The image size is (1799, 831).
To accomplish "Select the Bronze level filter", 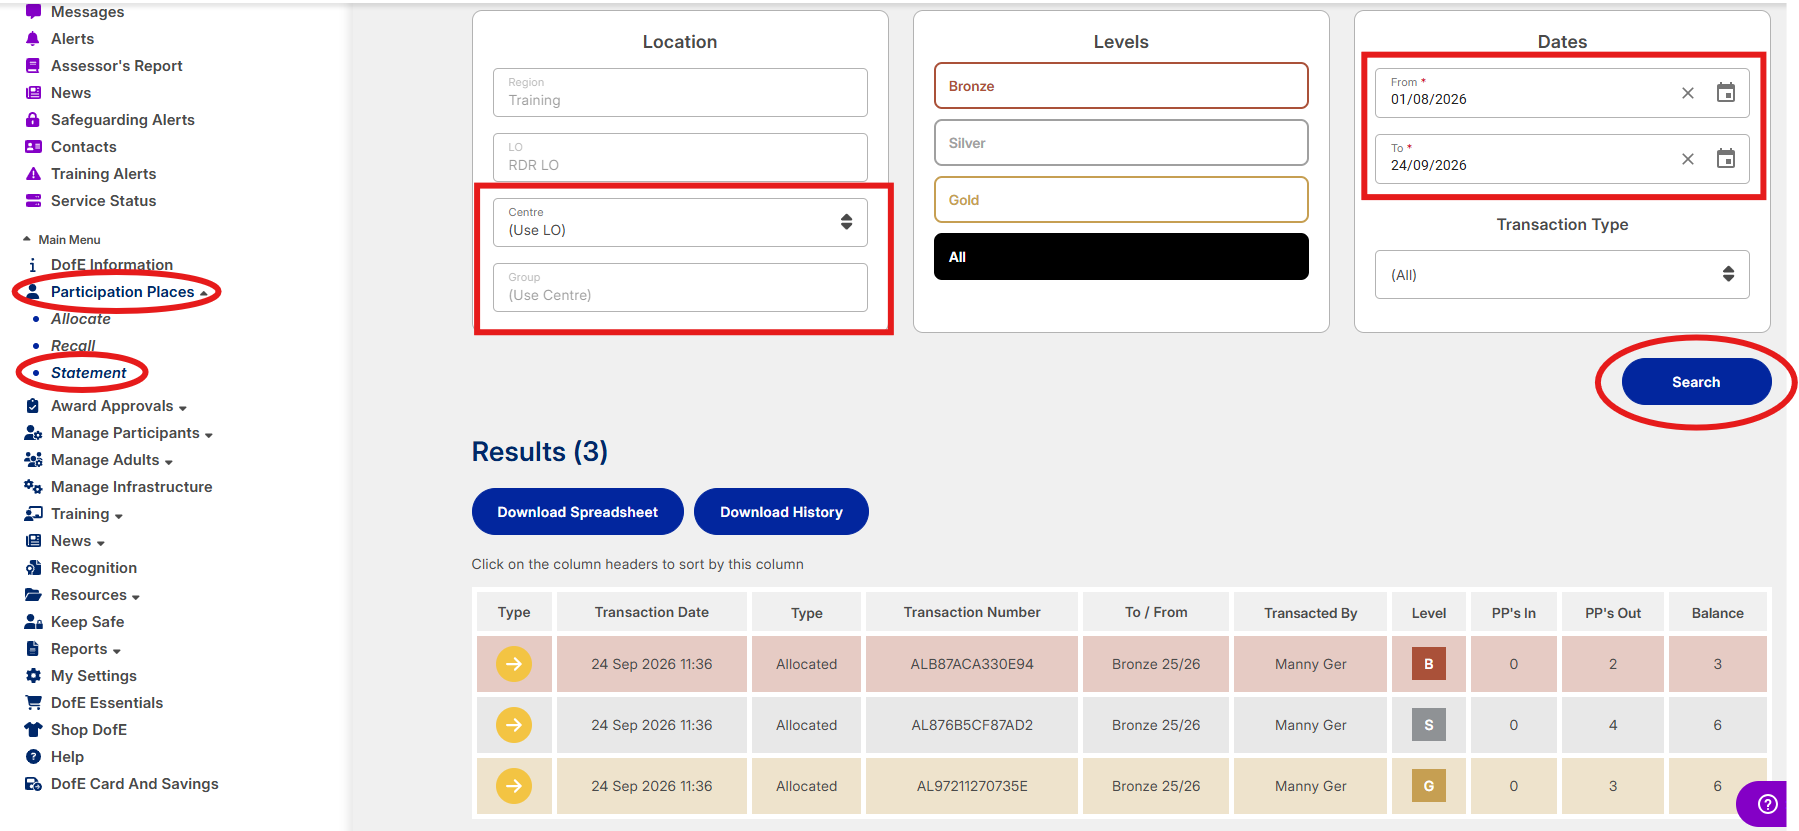I will pyautogui.click(x=1121, y=86).
